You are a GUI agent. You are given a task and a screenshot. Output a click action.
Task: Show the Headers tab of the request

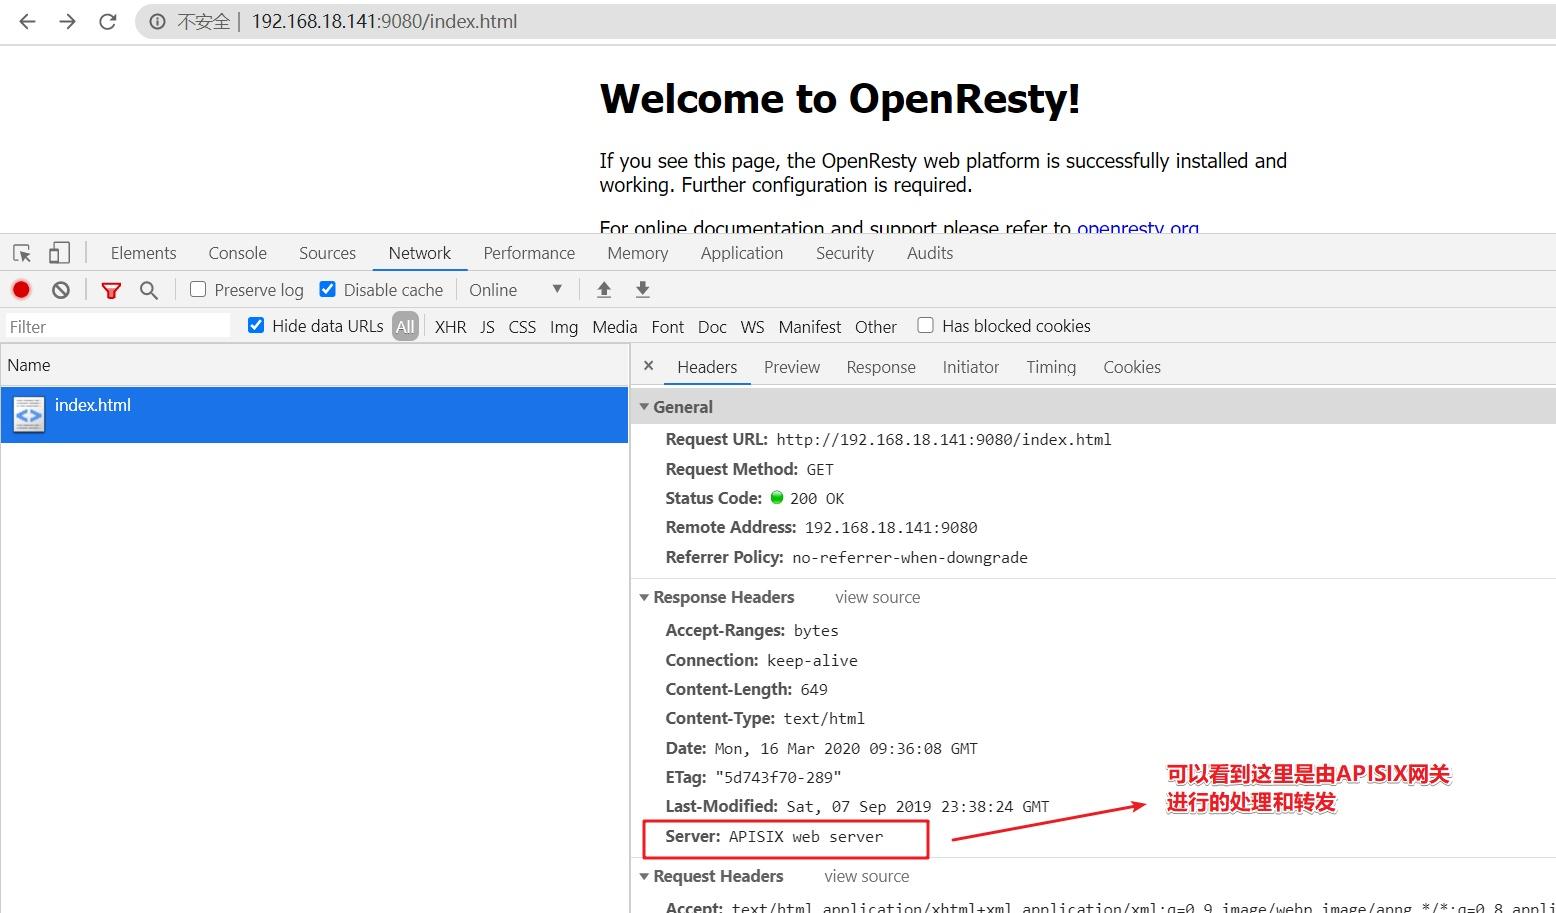(x=707, y=367)
